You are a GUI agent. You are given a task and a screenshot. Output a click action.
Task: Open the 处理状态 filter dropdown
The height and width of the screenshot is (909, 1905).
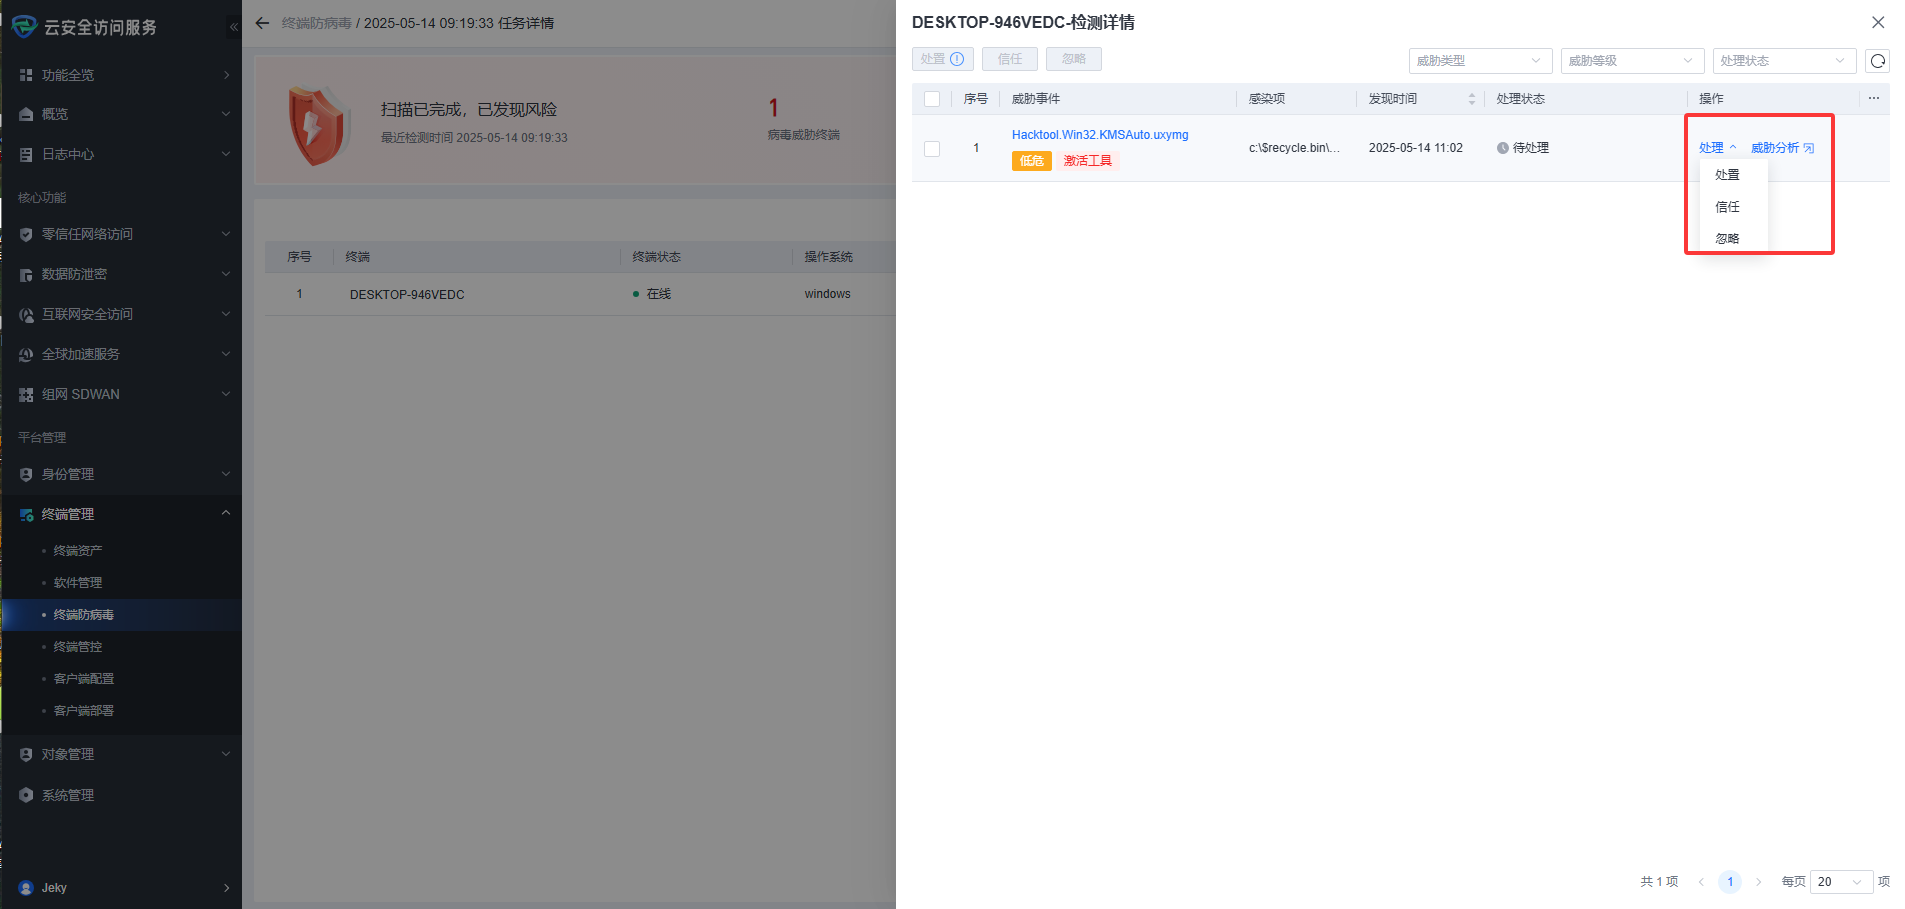pos(1783,61)
